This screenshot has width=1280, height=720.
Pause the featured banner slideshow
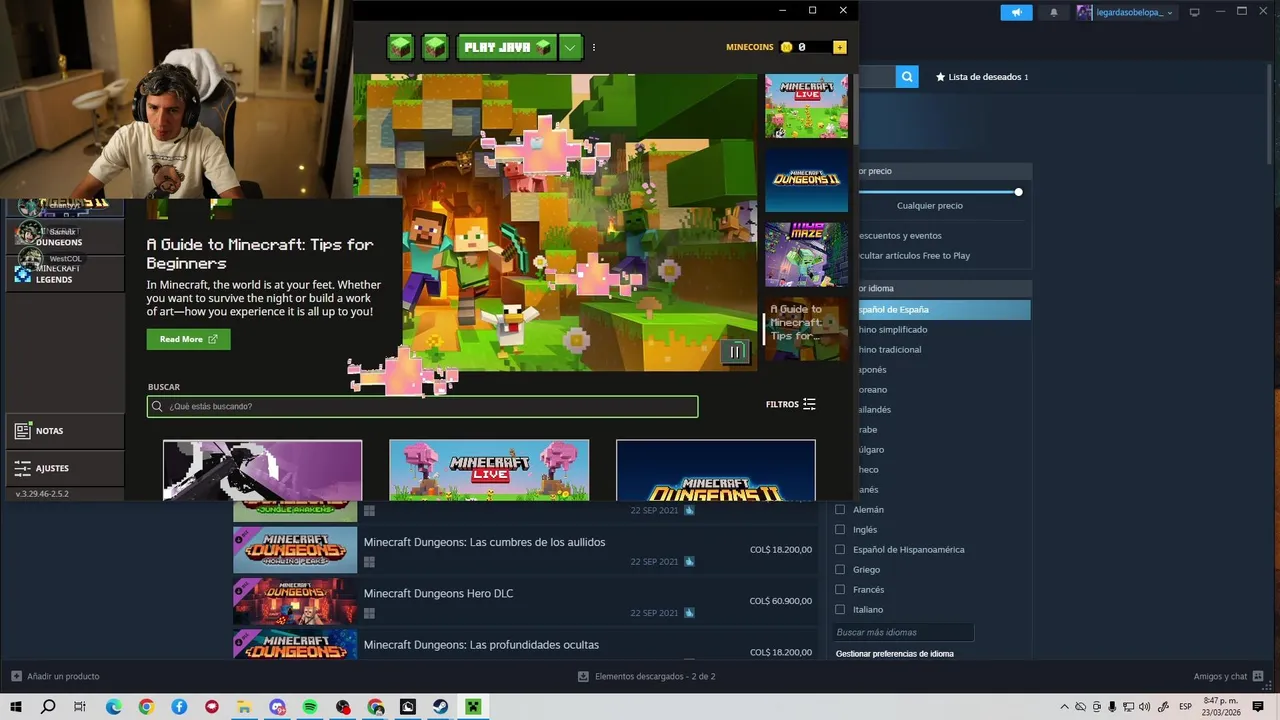[x=735, y=352]
